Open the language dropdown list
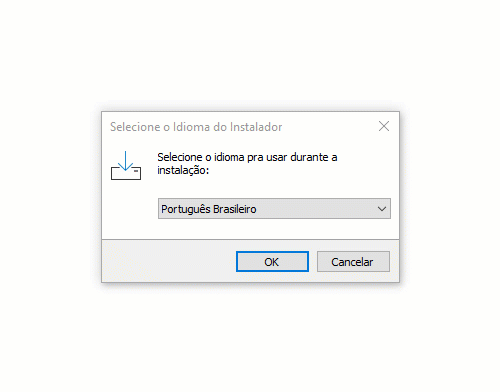The image size is (500, 392). [274, 209]
